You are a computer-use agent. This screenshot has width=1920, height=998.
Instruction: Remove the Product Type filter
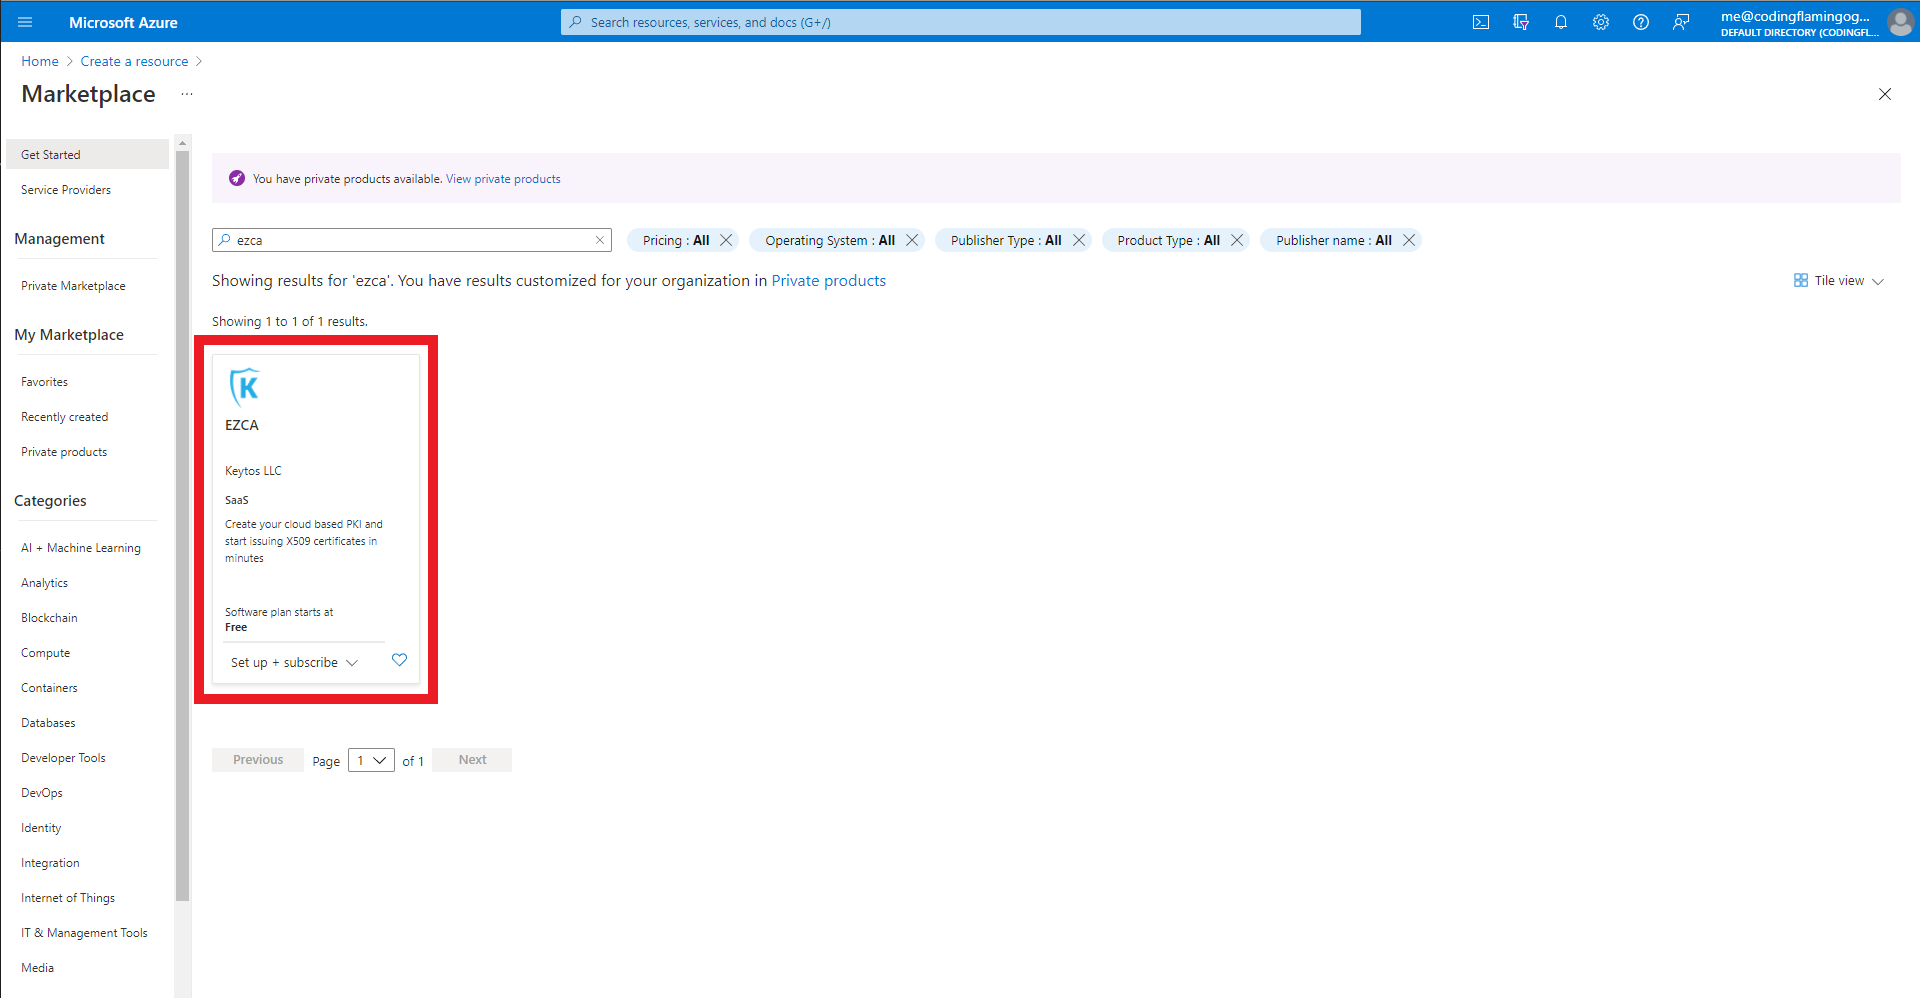tap(1237, 240)
